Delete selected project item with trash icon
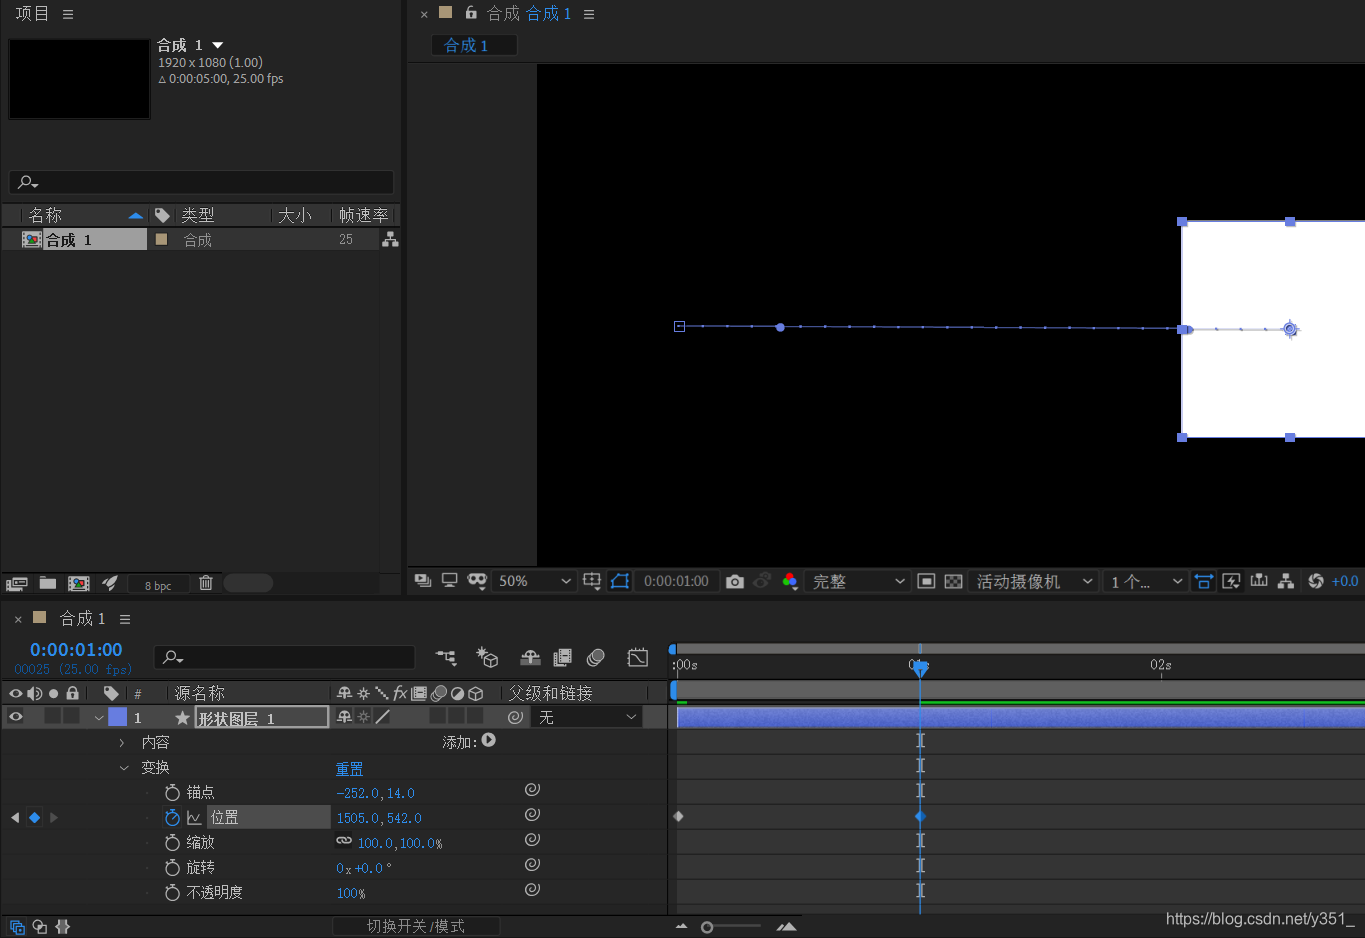The height and width of the screenshot is (938, 1365). coord(206,583)
